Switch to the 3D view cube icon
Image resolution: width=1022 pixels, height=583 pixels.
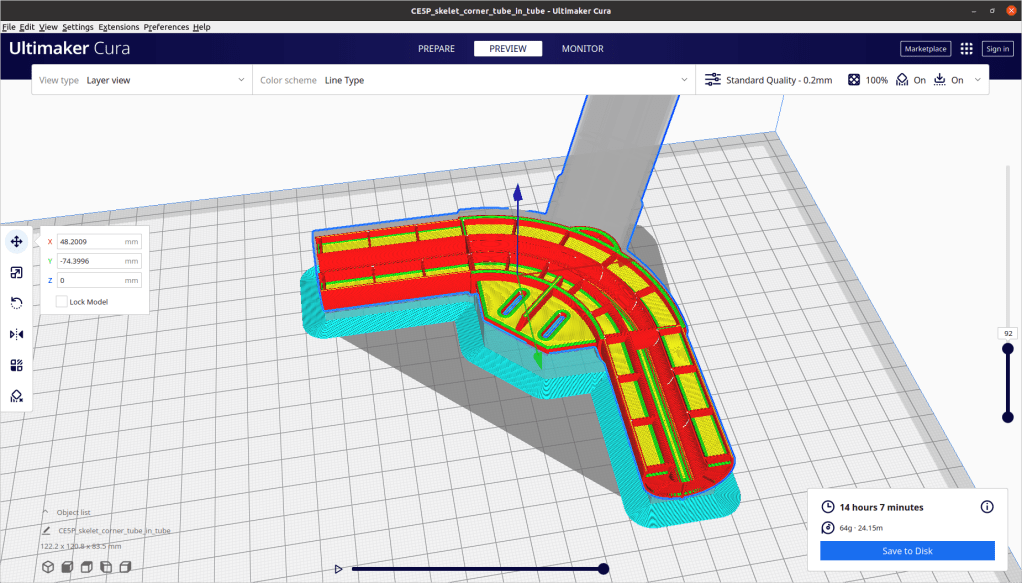tap(47, 568)
